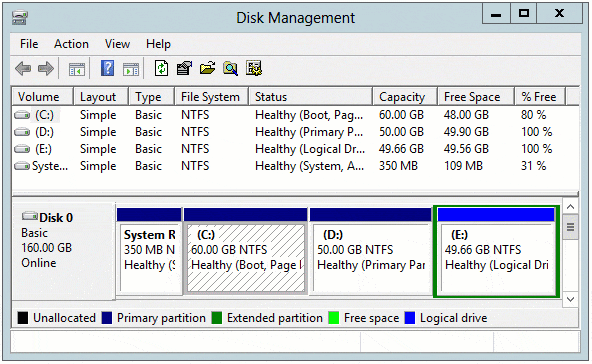This screenshot has height=364, width=592.
Task: Click the Healthy (Logical Dr... status cell
Action: pyautogui.click(x=310, y=149)
